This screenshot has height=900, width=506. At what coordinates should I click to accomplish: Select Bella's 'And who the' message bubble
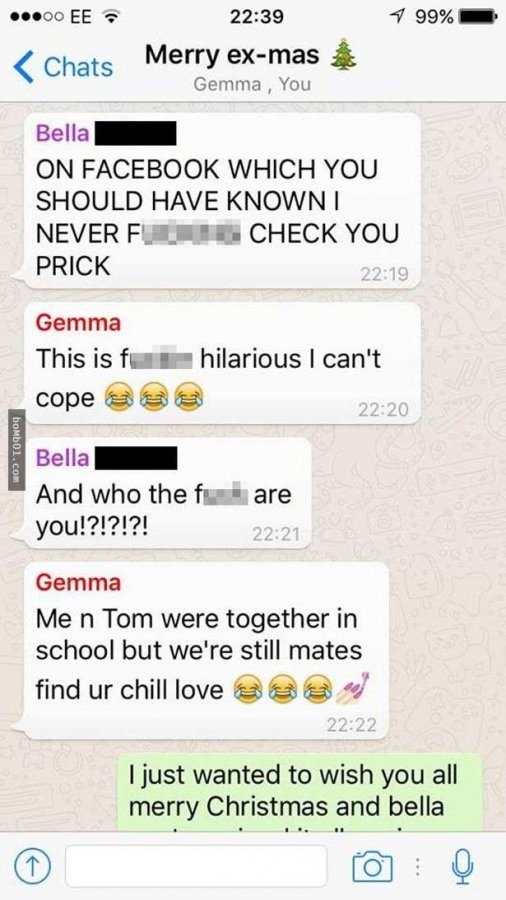click(168, 492)
